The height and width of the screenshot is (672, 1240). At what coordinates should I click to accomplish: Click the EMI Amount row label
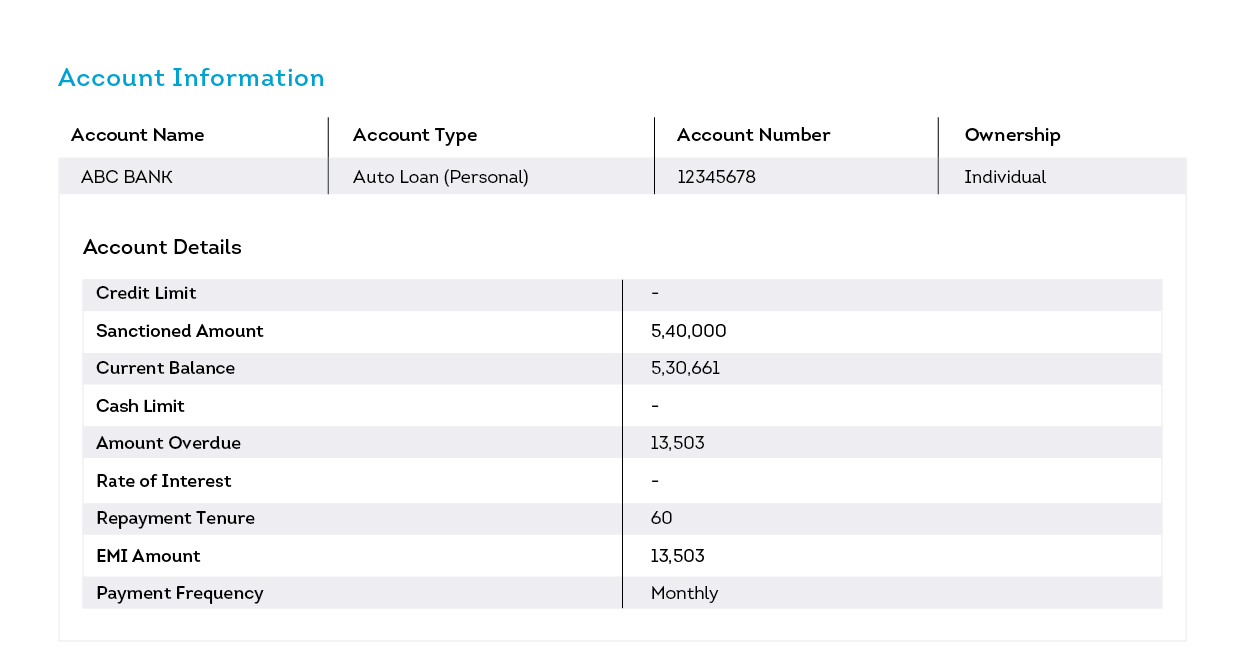click(148, 556)
